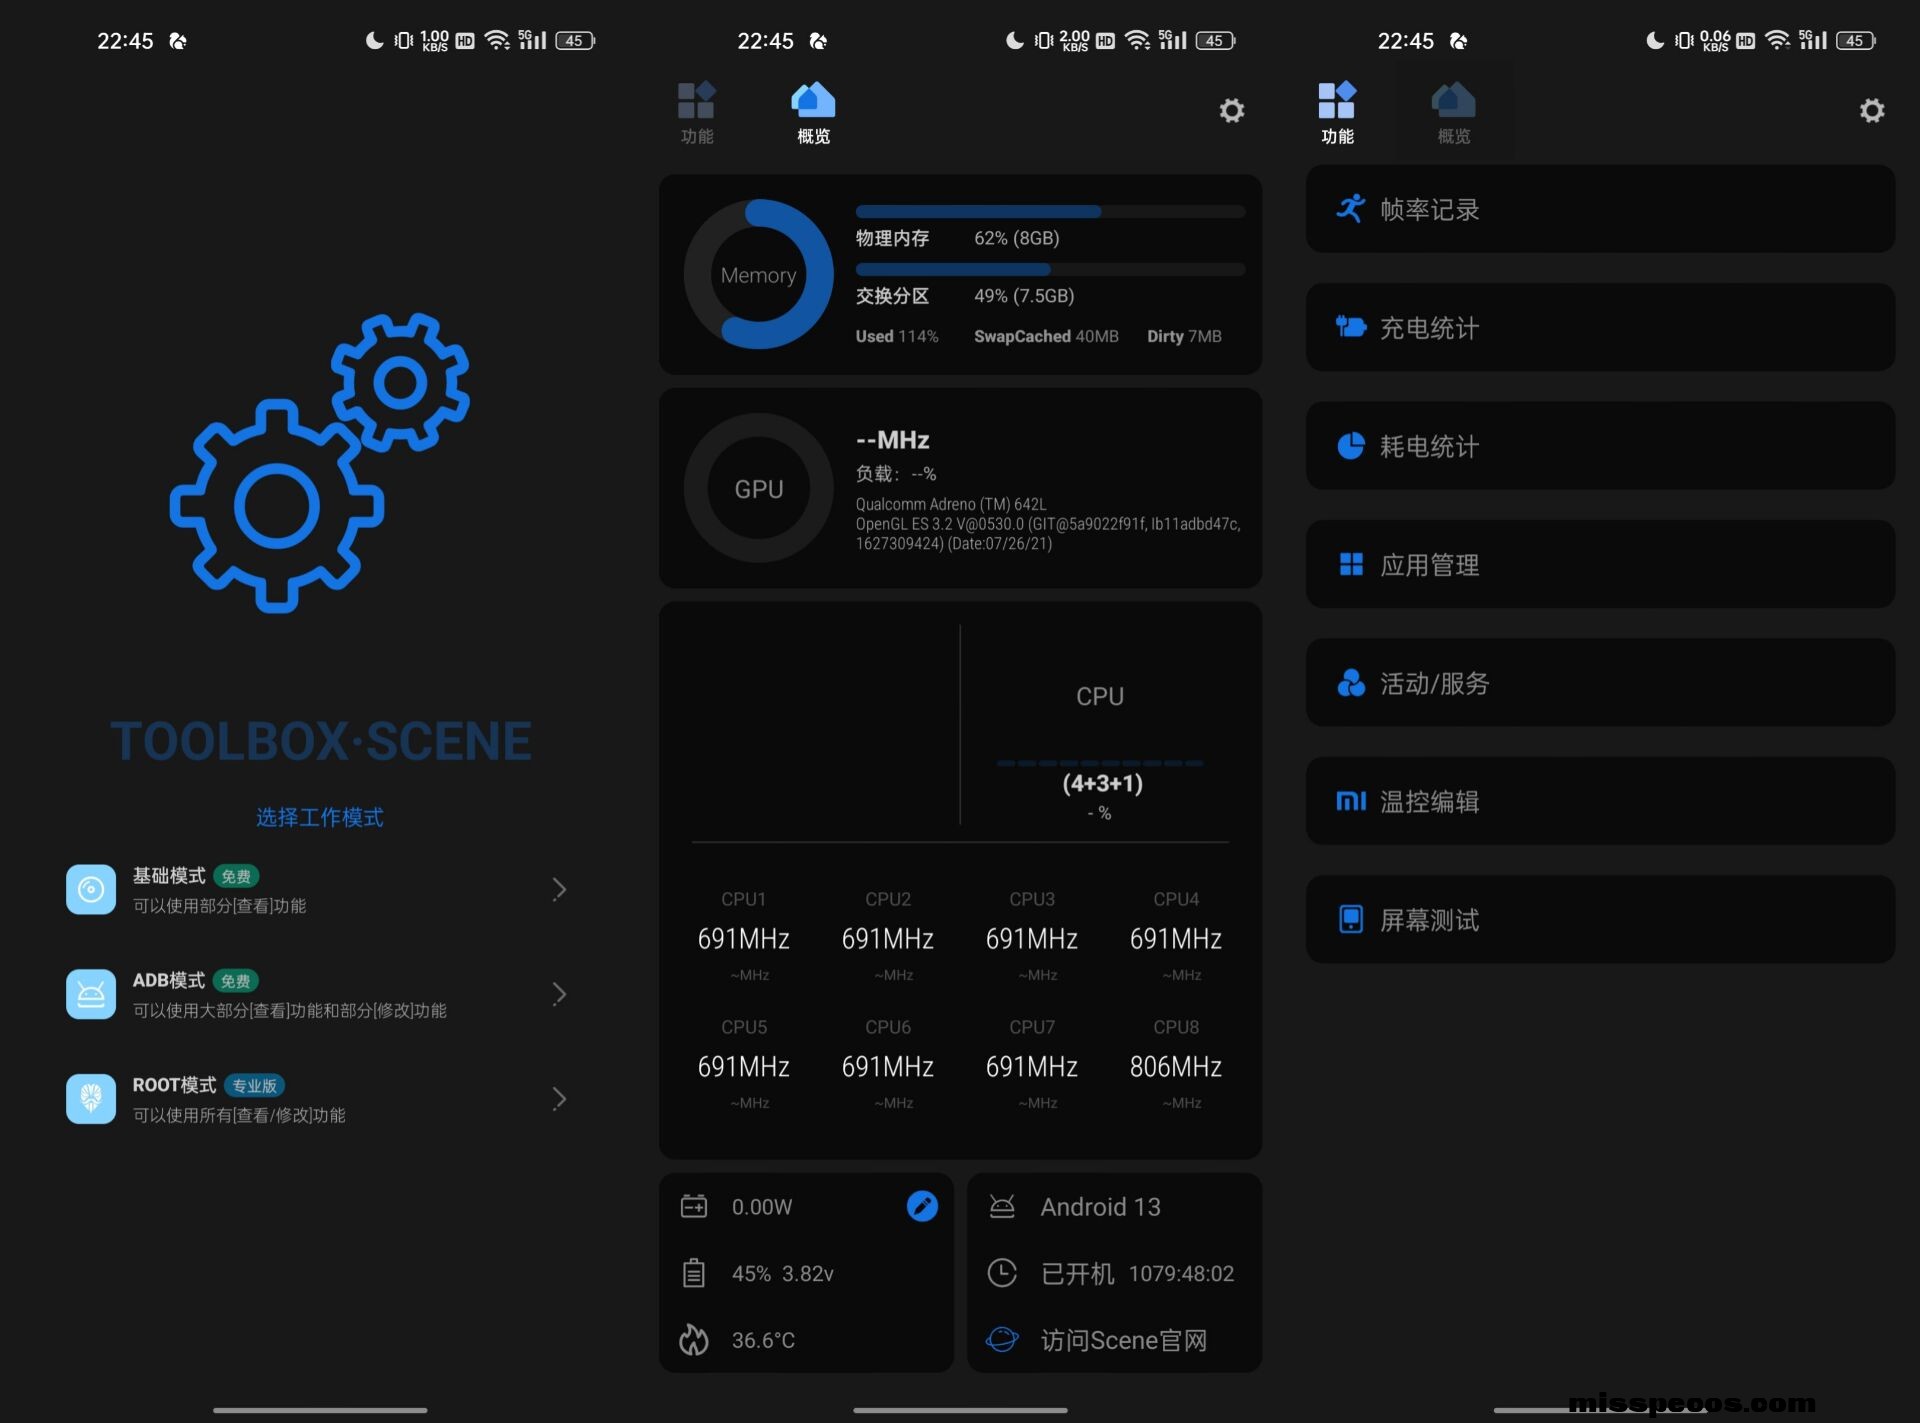This screenshot has width=1920, height=1423.
Task: Switch to the 功能 tab in middle screen
Action: (x=697, y=112)
